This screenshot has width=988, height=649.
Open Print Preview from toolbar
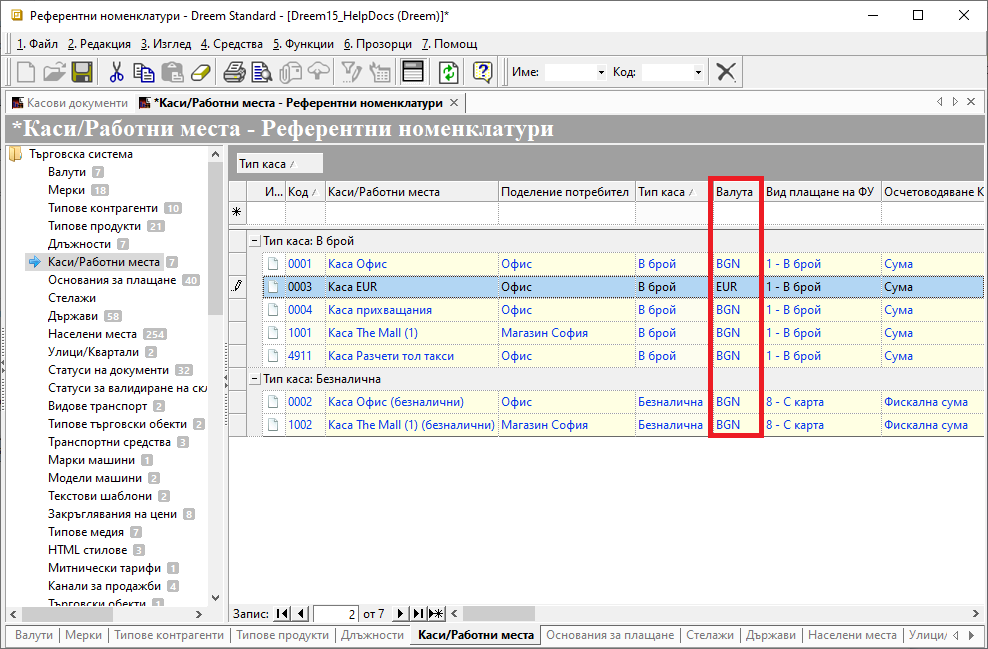pyautogui.click(x=262, y=72)
